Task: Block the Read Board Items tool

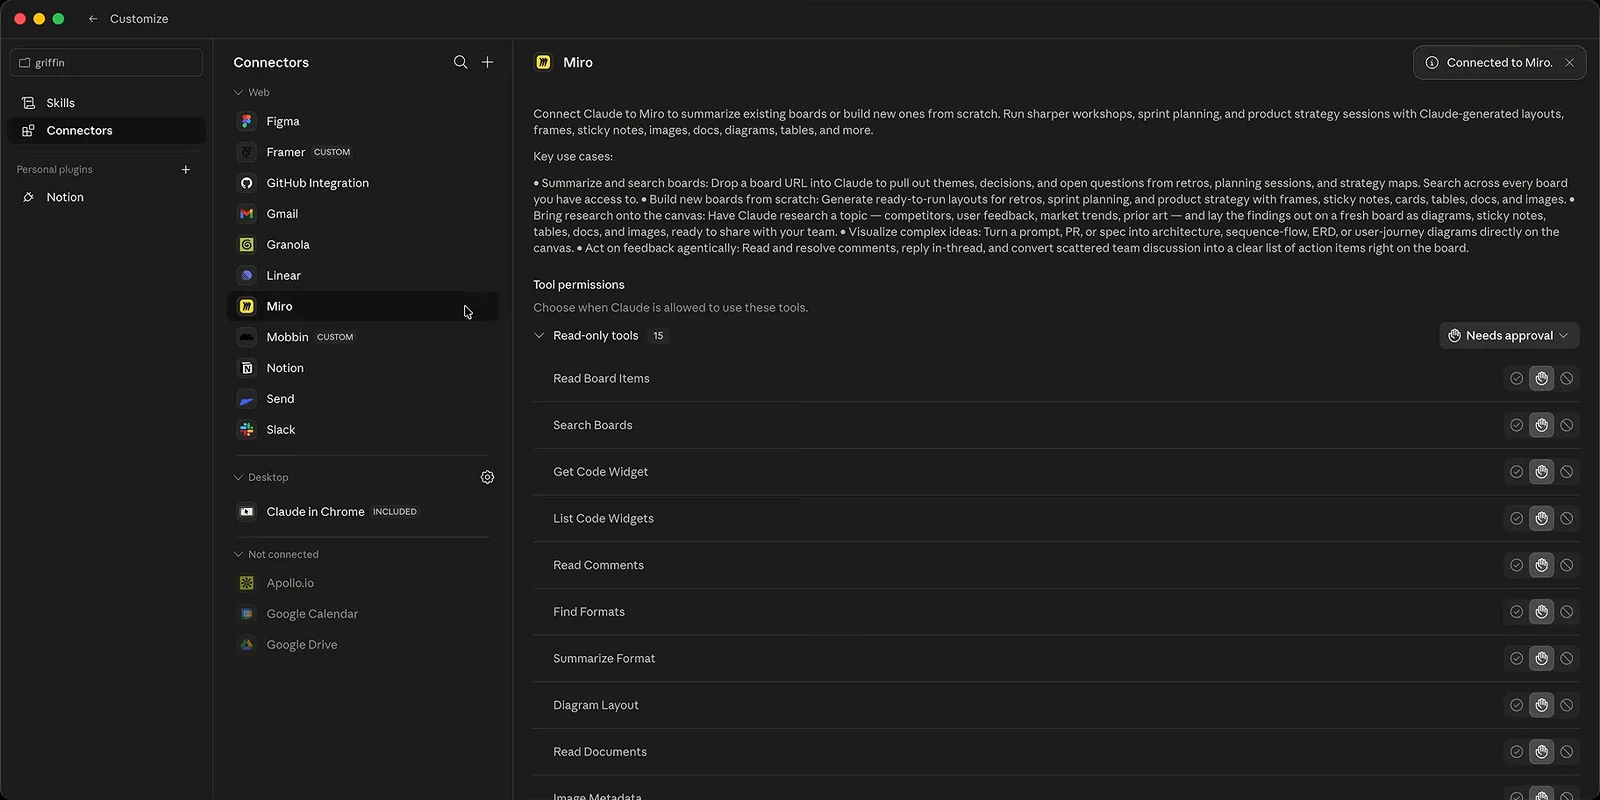Action: coord(1567,378)
